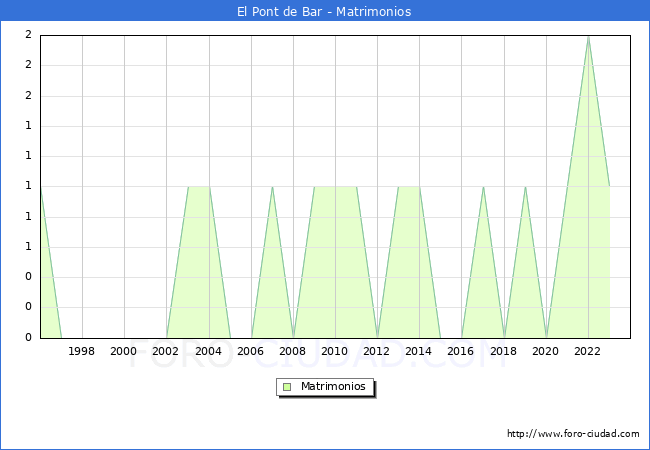Open the foro-ciudad.com link
Viewport: 650px width, 450px height.
click(x=573, y=434)
